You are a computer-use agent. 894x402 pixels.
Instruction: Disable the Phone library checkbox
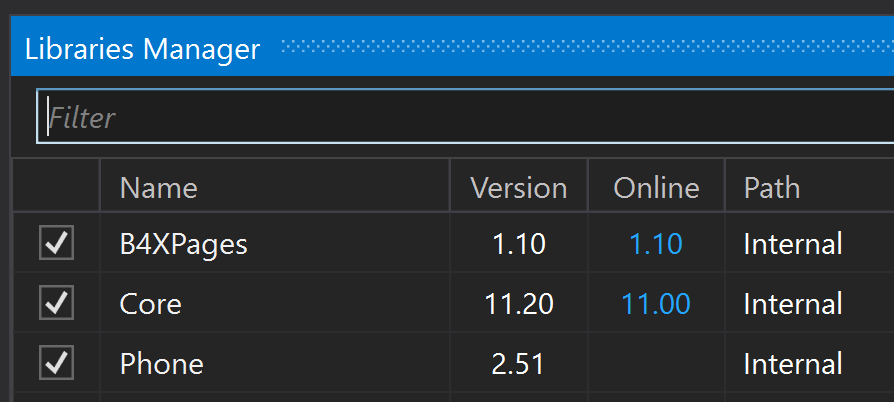tap(56, 363)
